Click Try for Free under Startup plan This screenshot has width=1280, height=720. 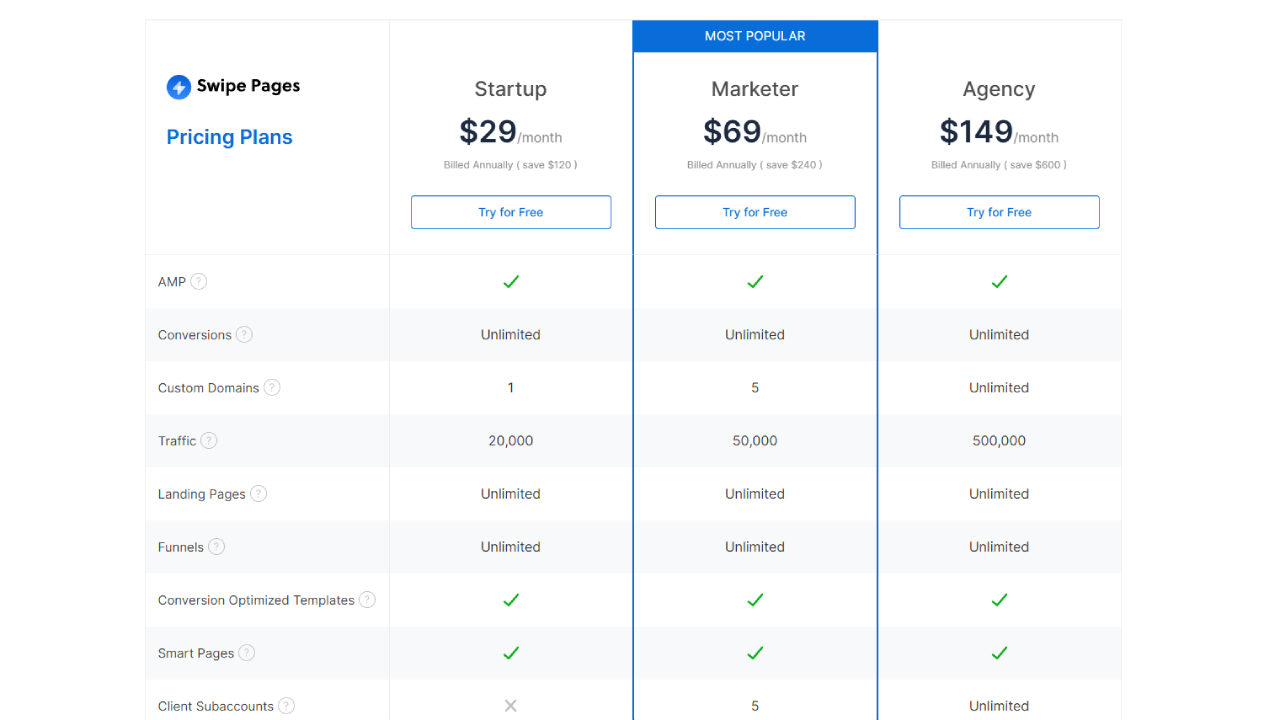point(511,212)
